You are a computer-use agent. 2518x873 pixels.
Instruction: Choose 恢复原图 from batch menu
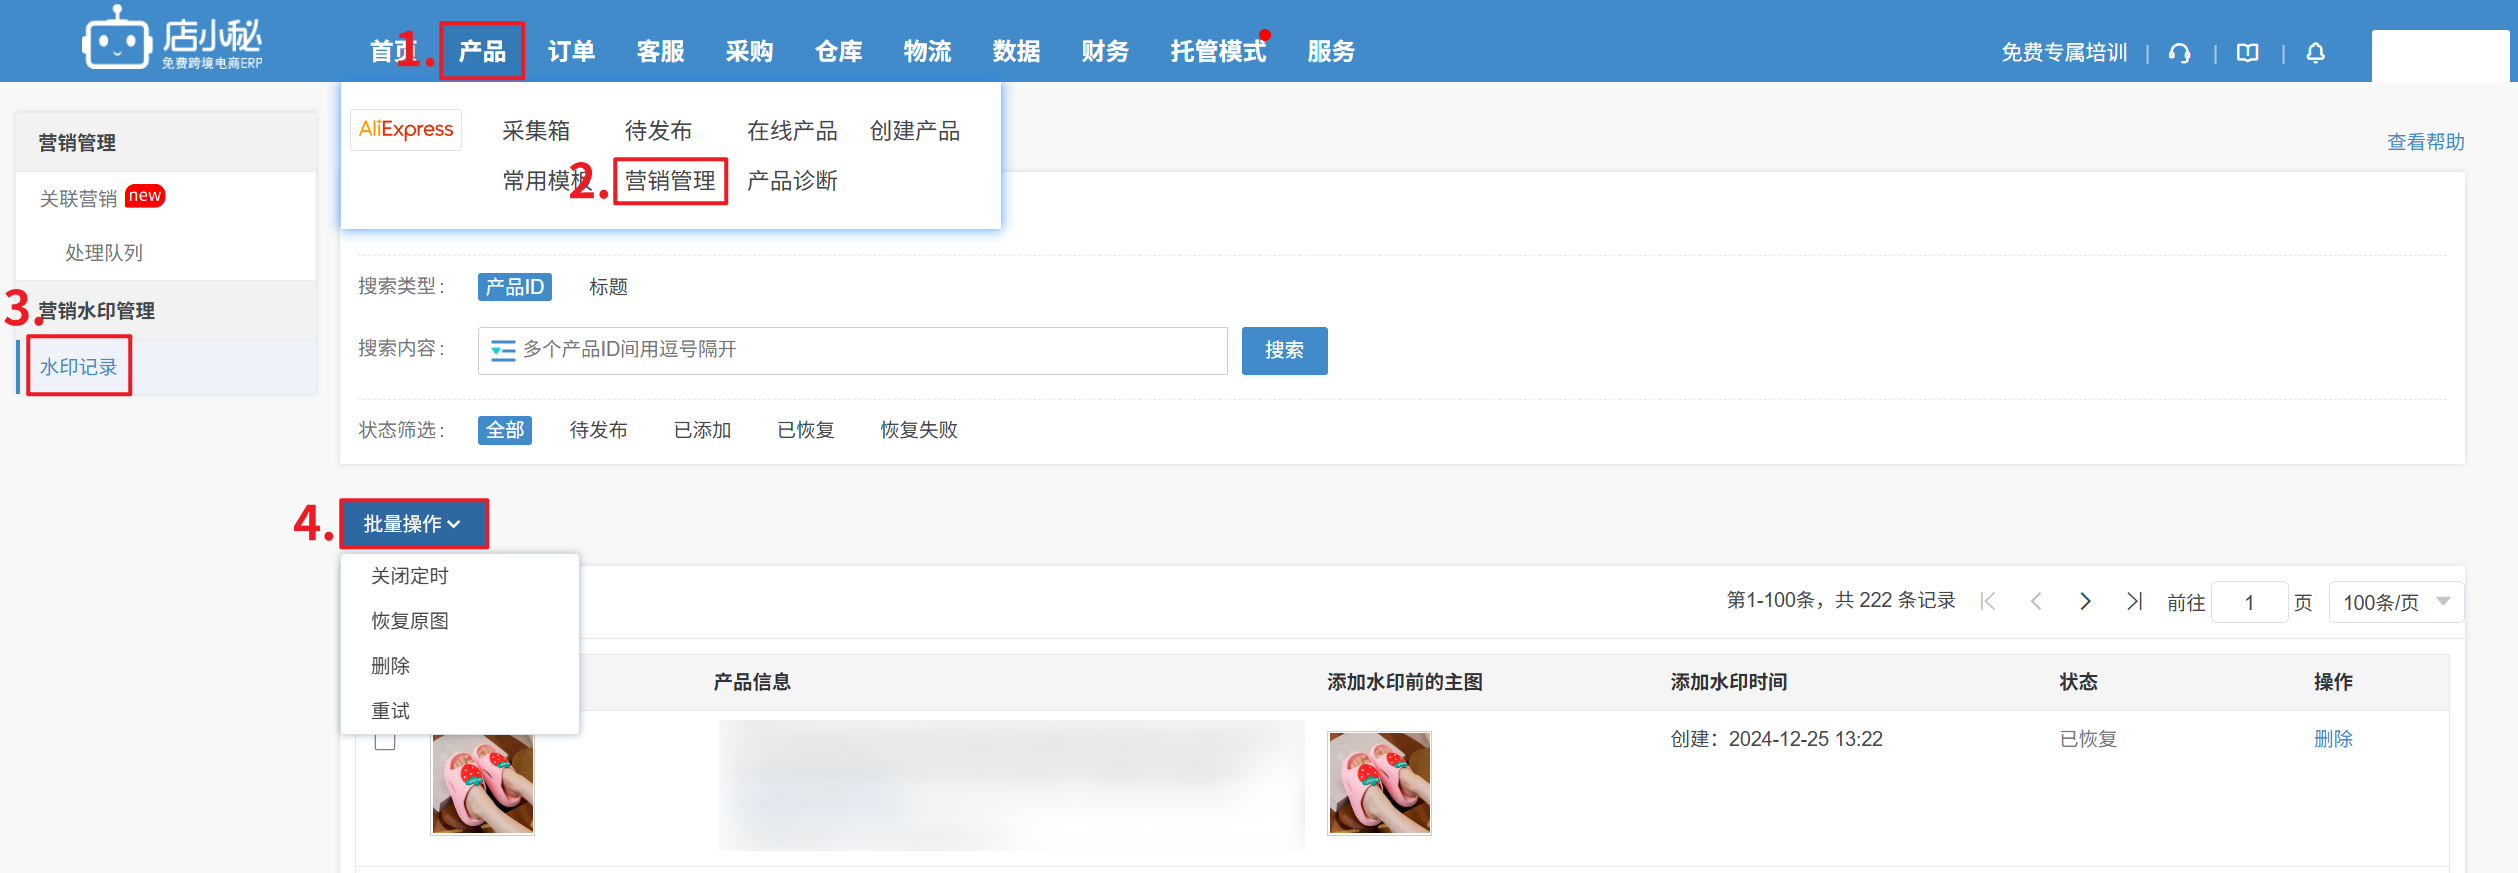pyautogui.click(x=410, y=621)
